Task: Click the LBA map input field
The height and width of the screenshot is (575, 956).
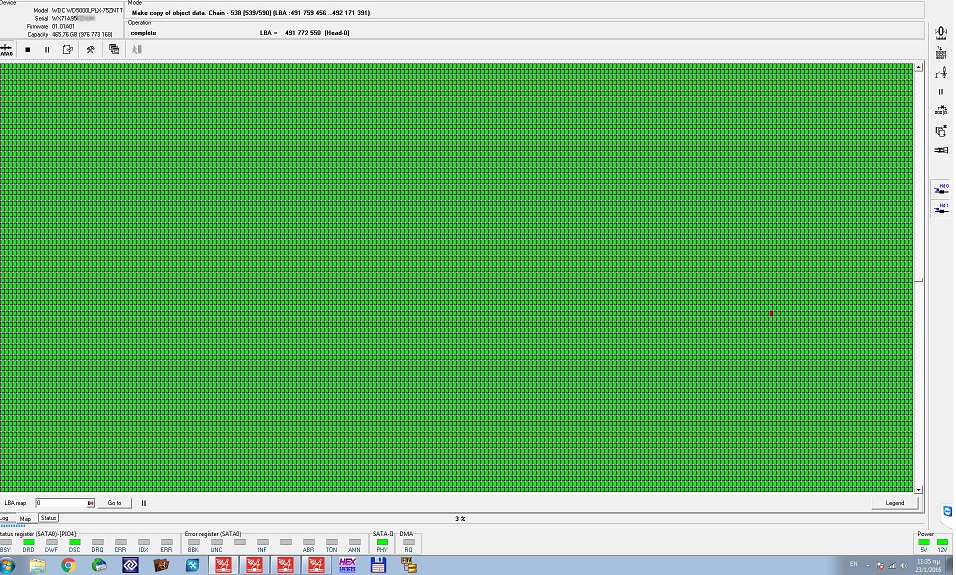Action: click(x=60, y=503)
